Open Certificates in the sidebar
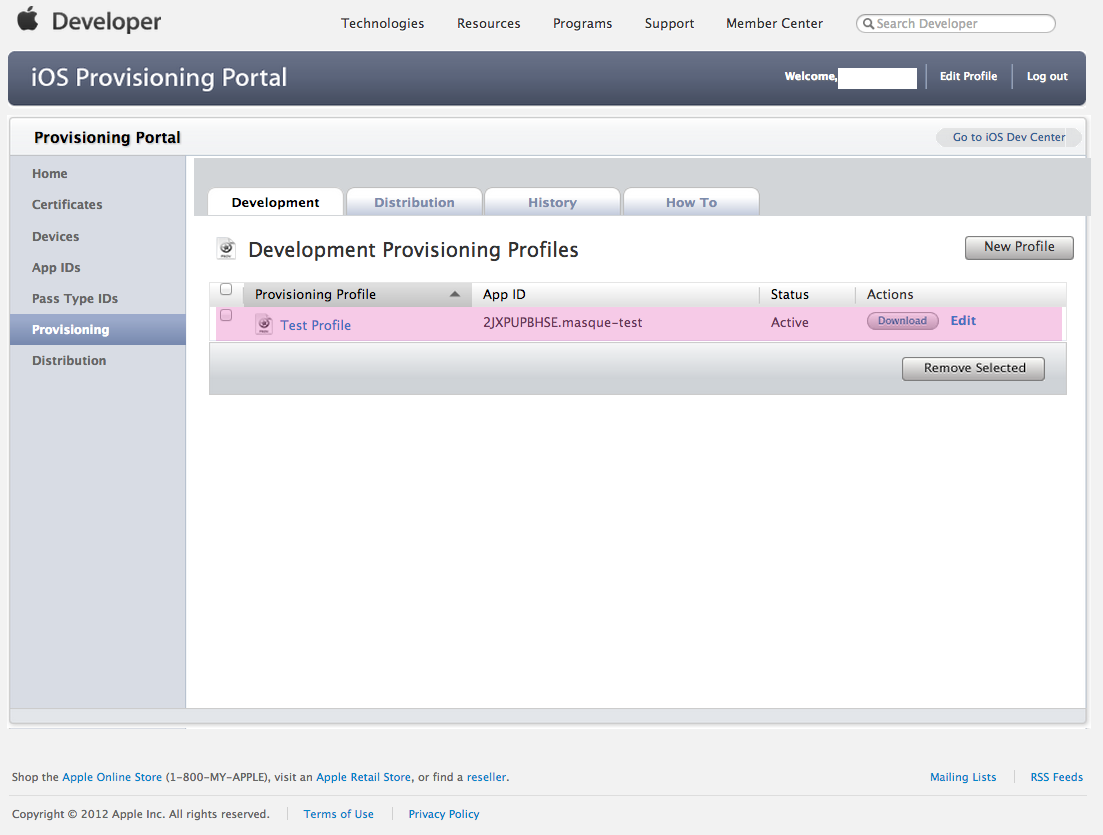 (67, 205)
